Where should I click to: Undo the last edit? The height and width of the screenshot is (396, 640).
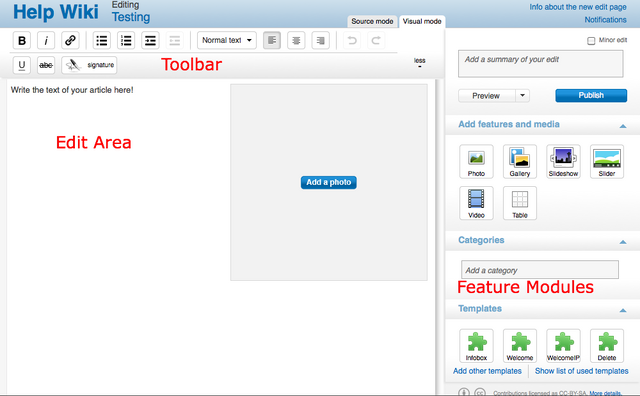tap(352, 40)
